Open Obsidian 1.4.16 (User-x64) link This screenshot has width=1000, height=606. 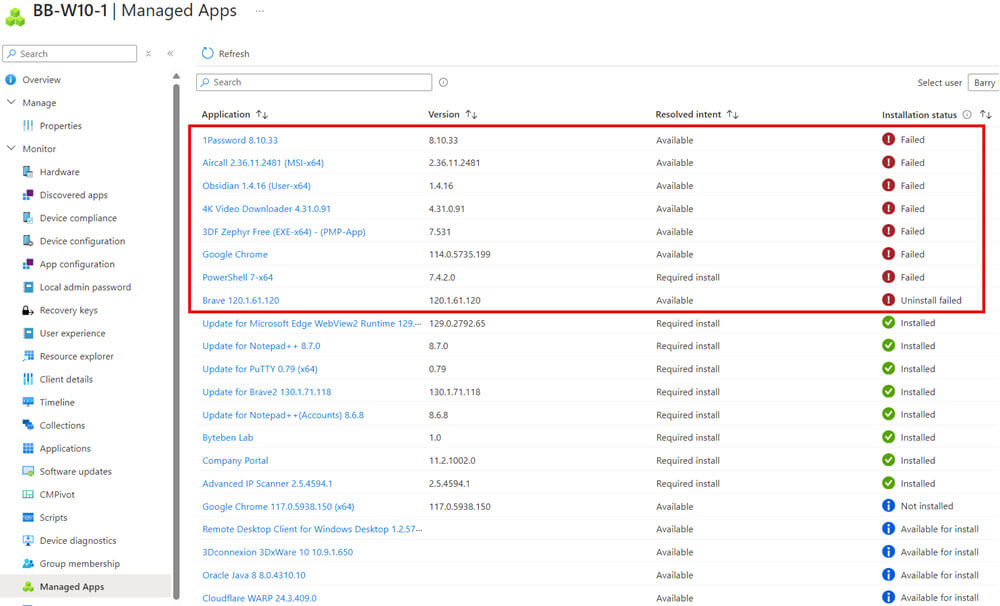(x=256, y=186)
